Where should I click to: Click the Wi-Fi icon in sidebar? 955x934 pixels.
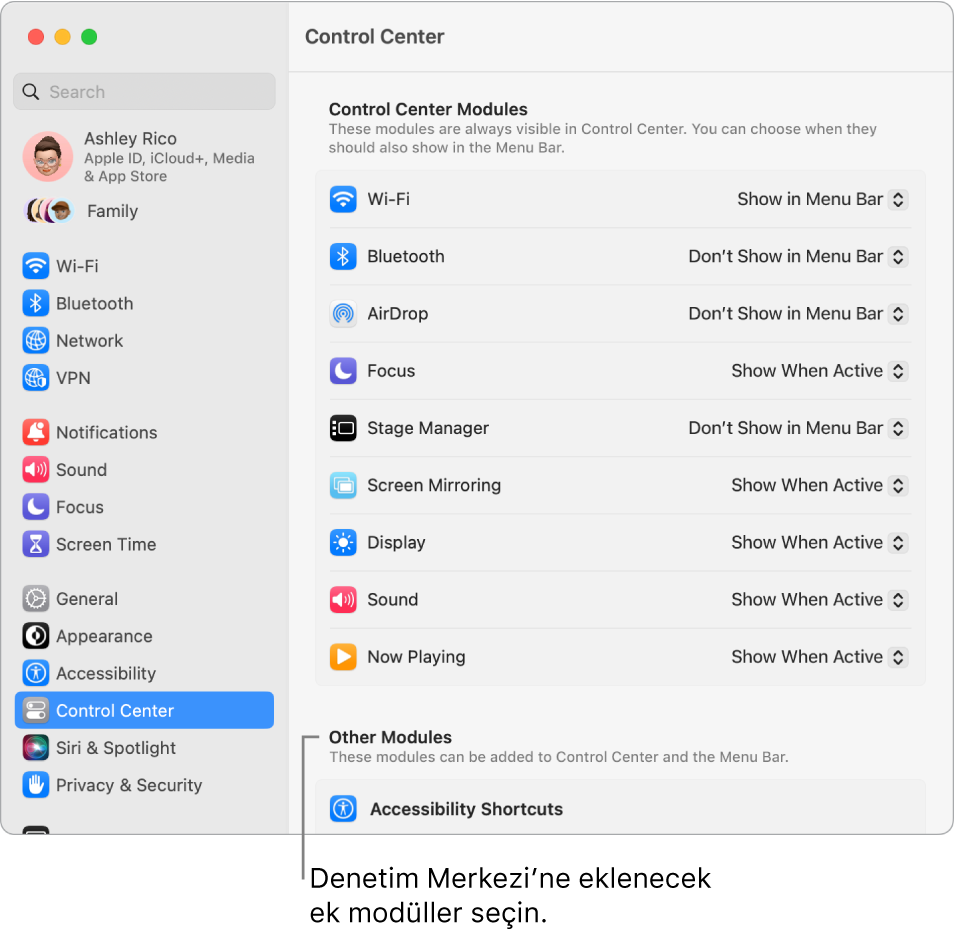tap(36, 266)
